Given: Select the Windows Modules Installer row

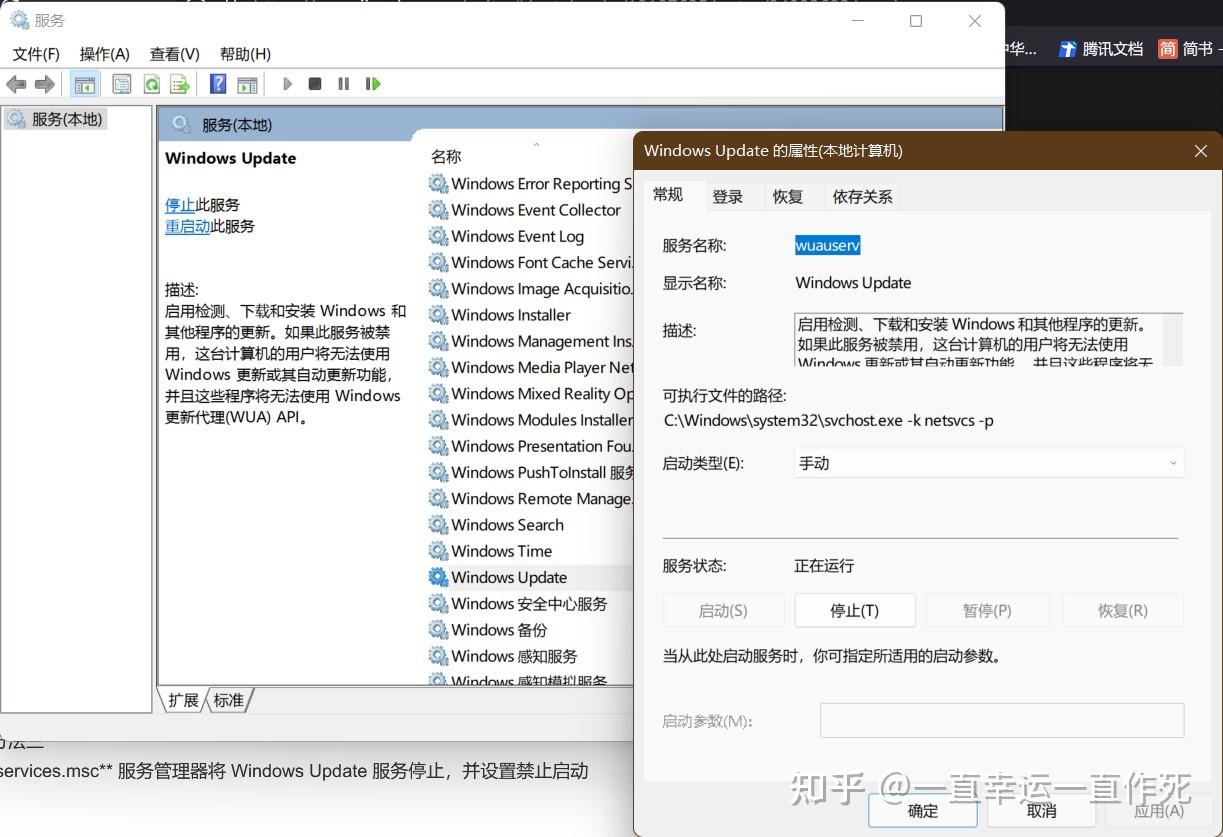Looking at the screenshot, I should [531, 420].
